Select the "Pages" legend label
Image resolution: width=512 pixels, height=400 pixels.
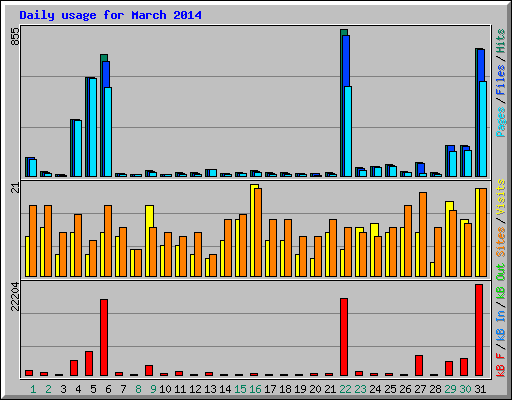coord(500,122)
